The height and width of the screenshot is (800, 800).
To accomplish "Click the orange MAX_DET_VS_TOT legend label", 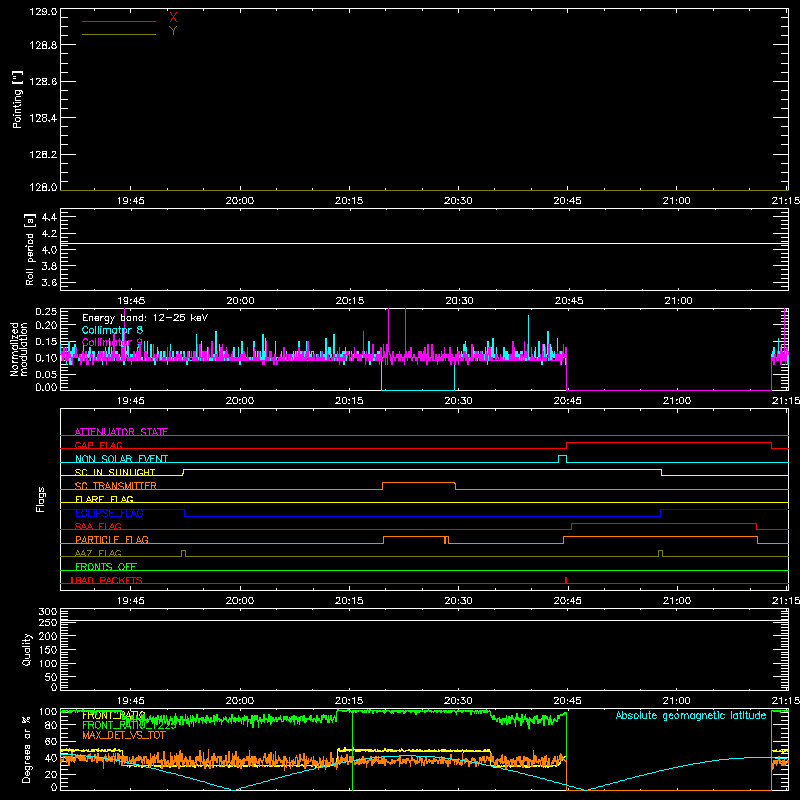I will (124, 735).
